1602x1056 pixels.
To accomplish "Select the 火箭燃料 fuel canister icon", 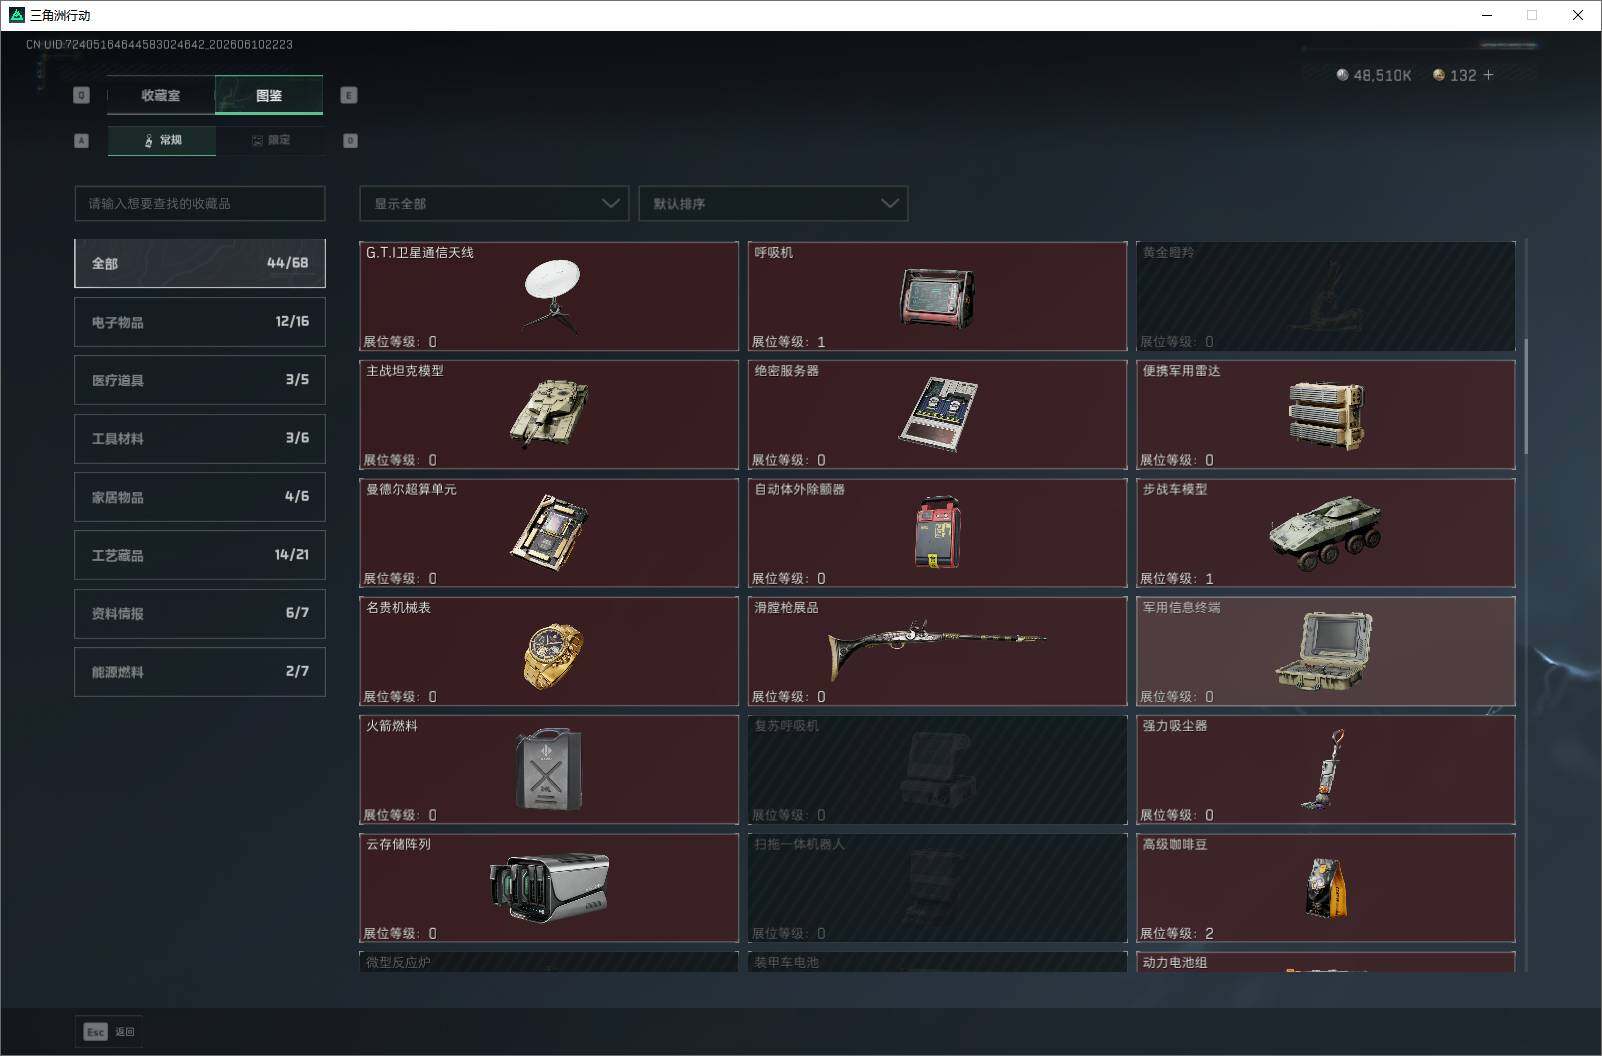I will click(549, 769).
